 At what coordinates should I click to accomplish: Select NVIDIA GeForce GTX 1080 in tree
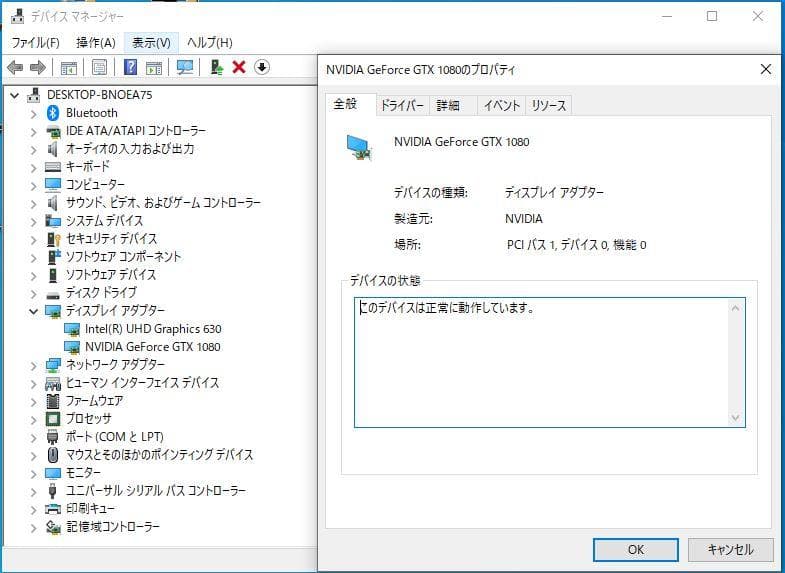pos(153,347)
